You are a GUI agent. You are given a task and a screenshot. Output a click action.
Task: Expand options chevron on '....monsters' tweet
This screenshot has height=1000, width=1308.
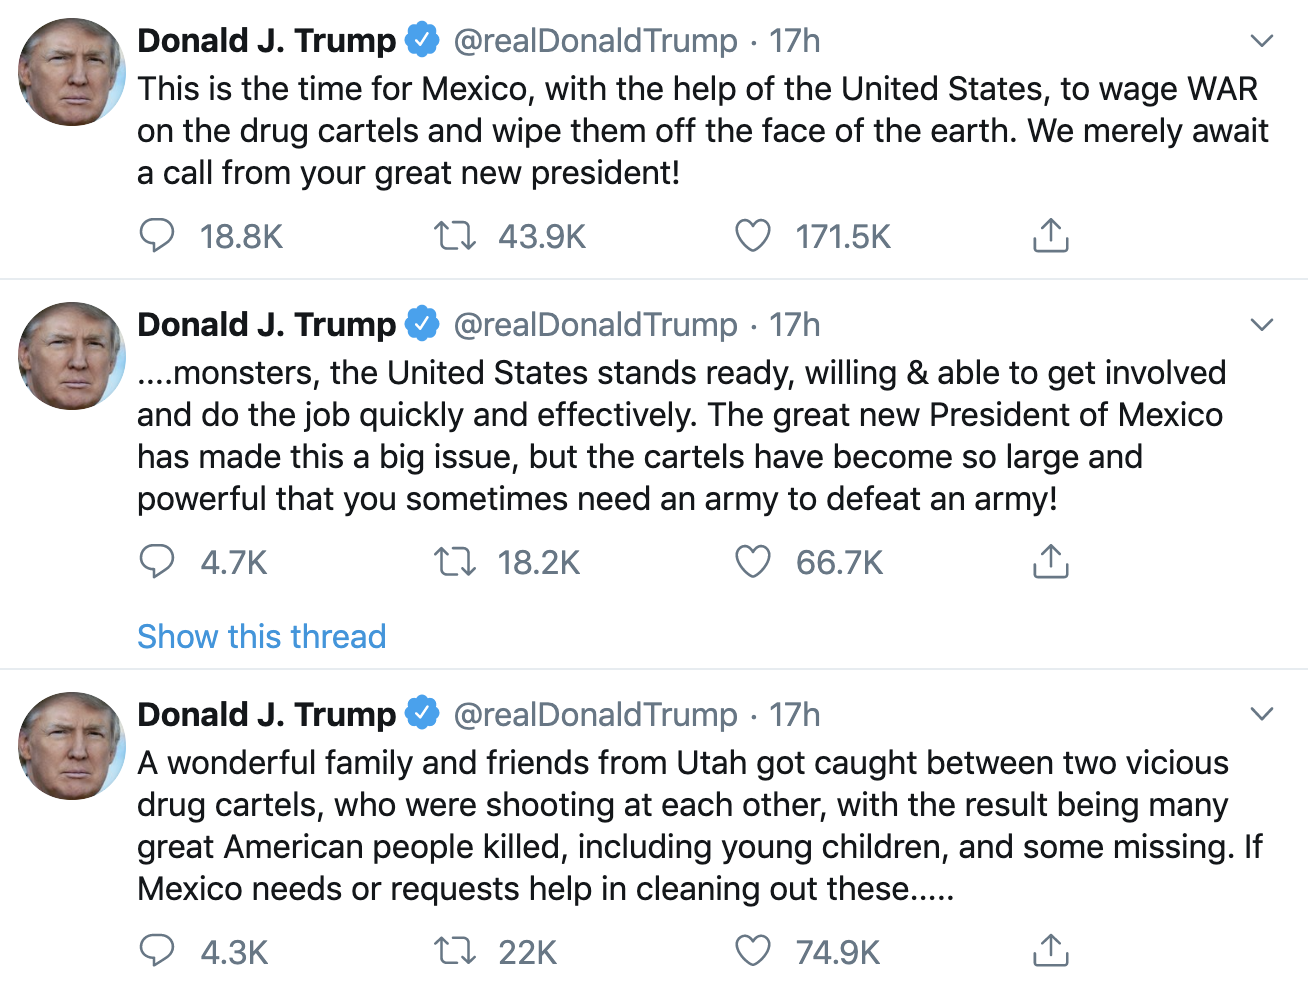point(1262,325)
